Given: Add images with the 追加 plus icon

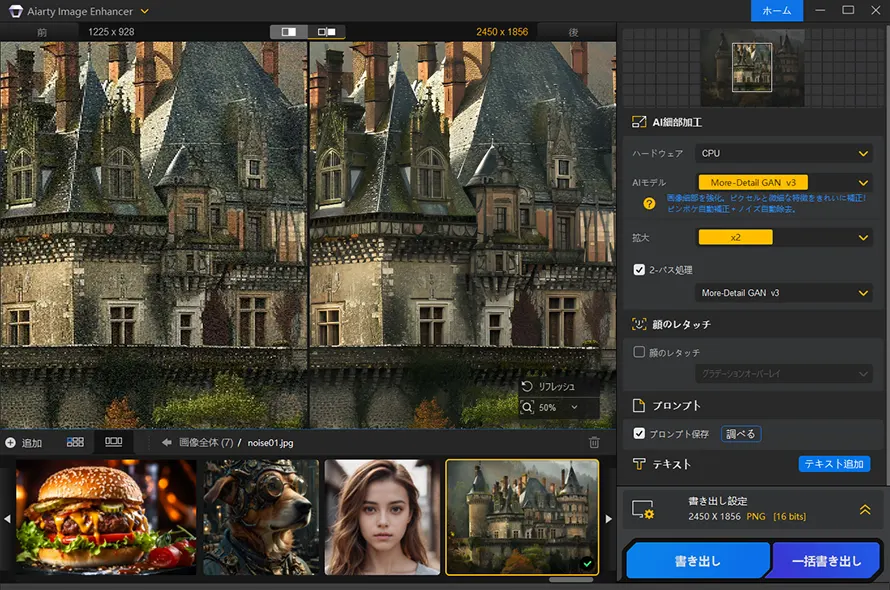Looking at the screenshot, I should click(10, 442).
